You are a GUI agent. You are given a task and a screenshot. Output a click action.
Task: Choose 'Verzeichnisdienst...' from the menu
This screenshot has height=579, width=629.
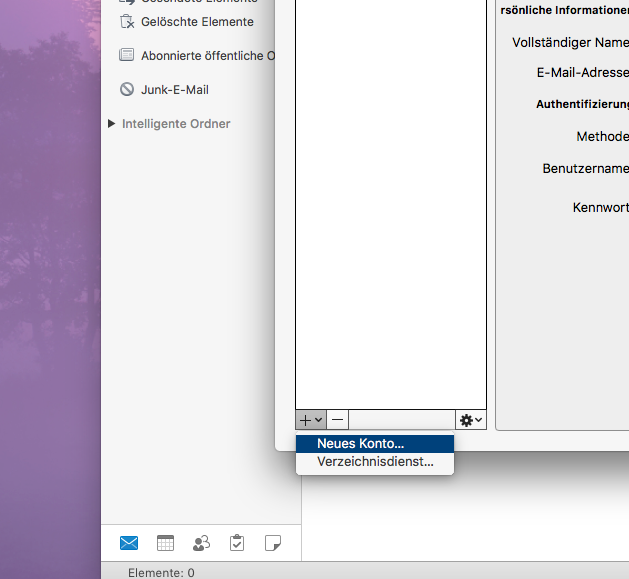(374, 462)
